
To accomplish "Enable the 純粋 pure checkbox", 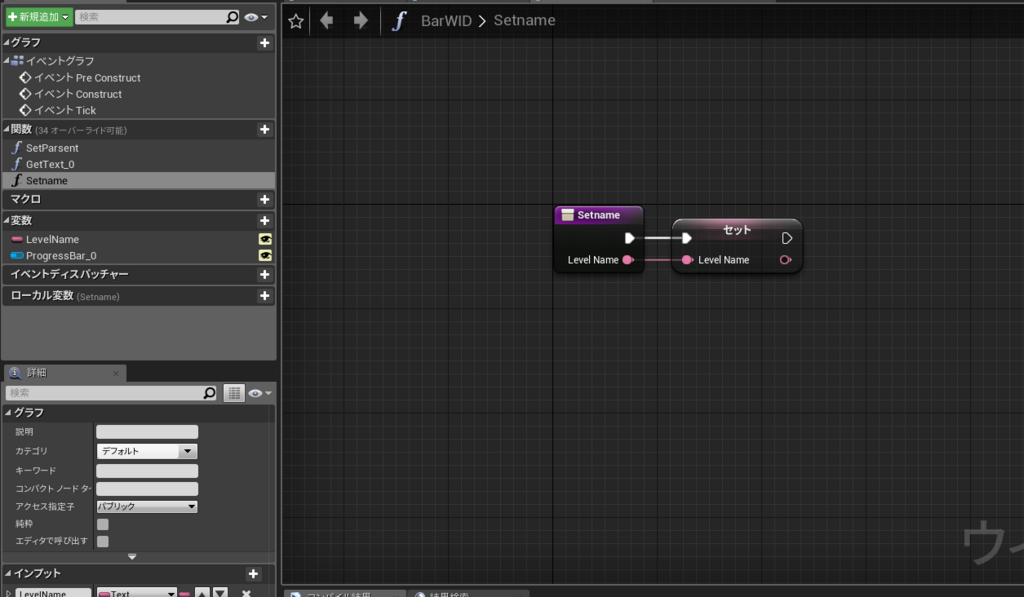I will 103,524.
